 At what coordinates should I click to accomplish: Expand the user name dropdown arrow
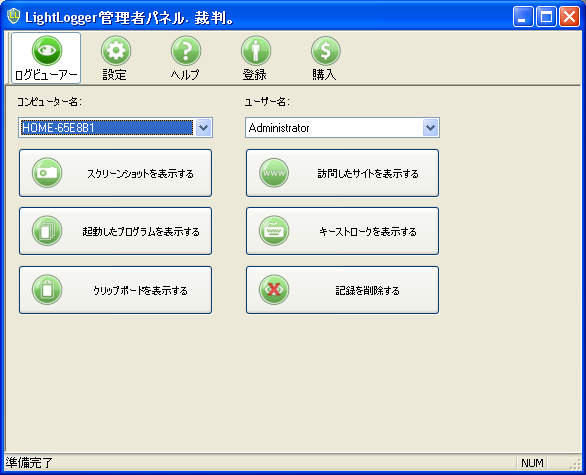[430, 128]
